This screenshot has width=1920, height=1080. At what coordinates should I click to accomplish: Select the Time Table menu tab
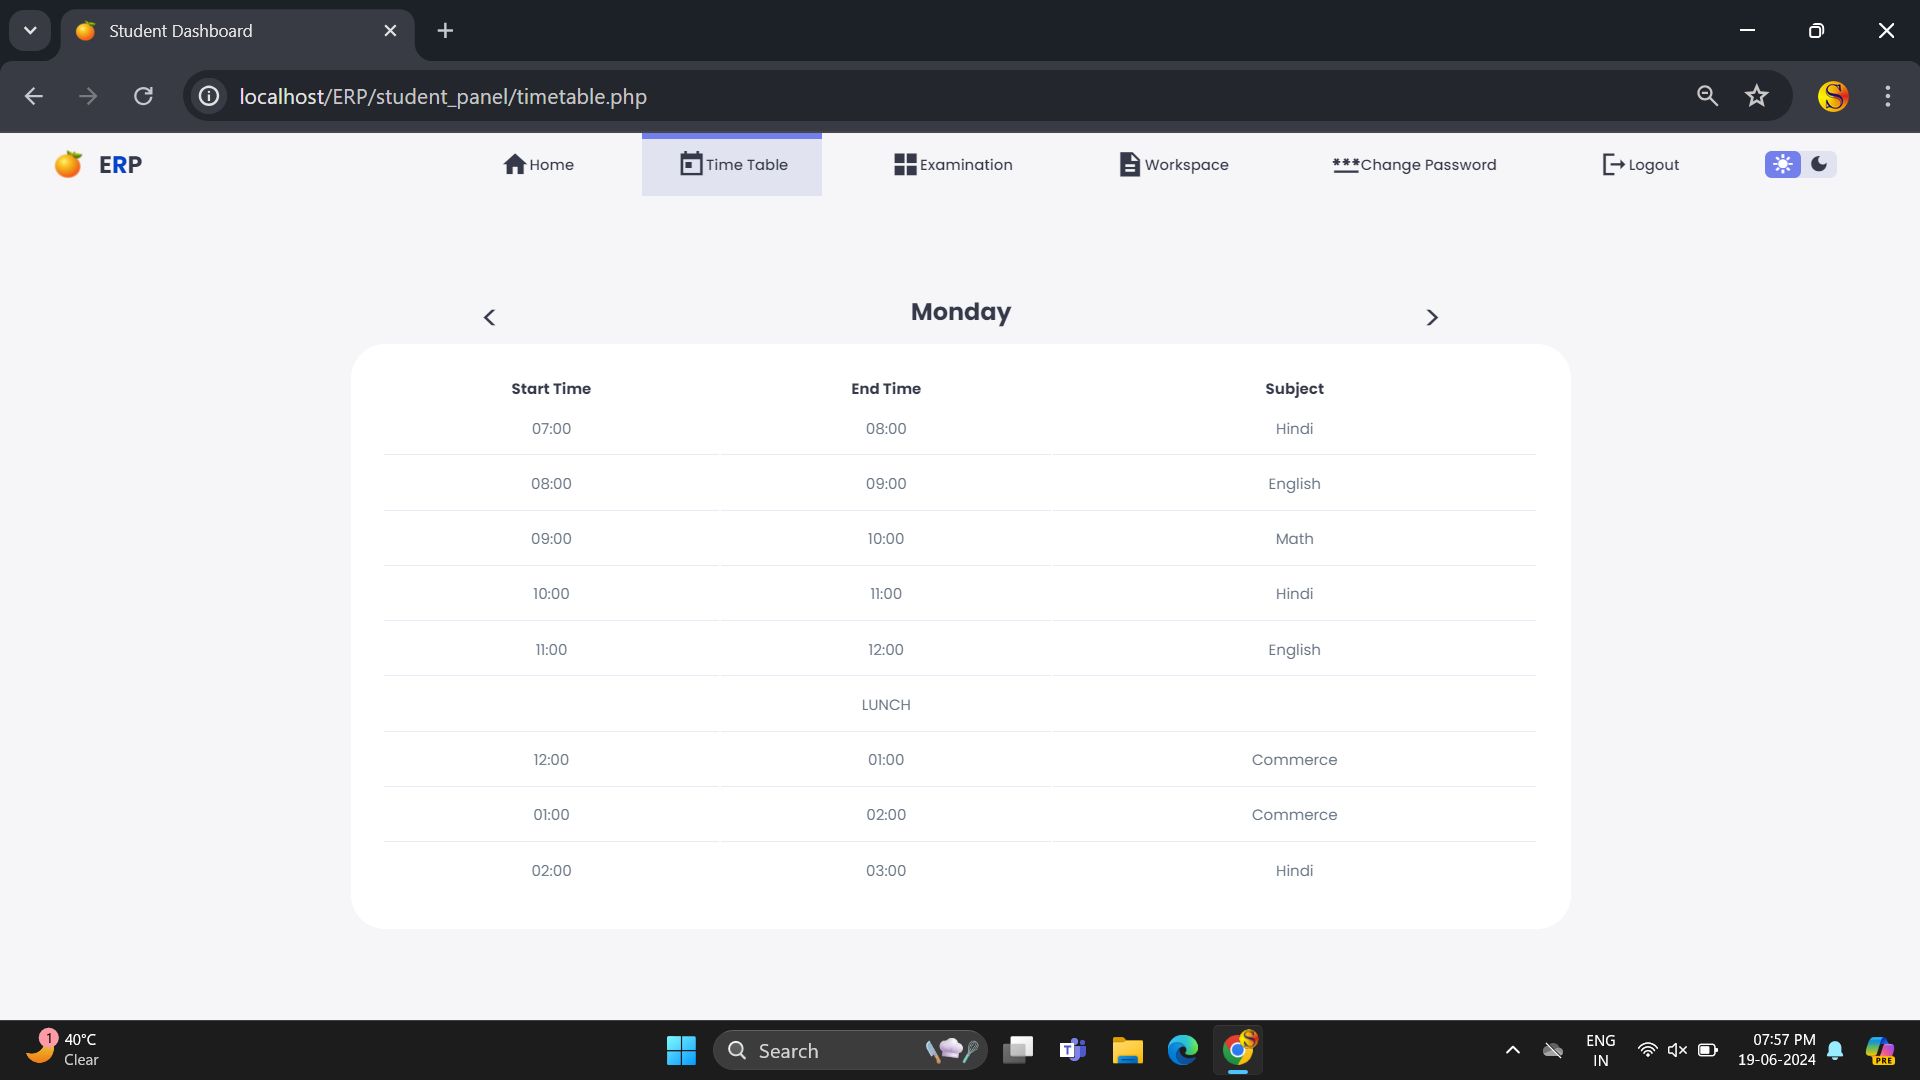[732, 164]
